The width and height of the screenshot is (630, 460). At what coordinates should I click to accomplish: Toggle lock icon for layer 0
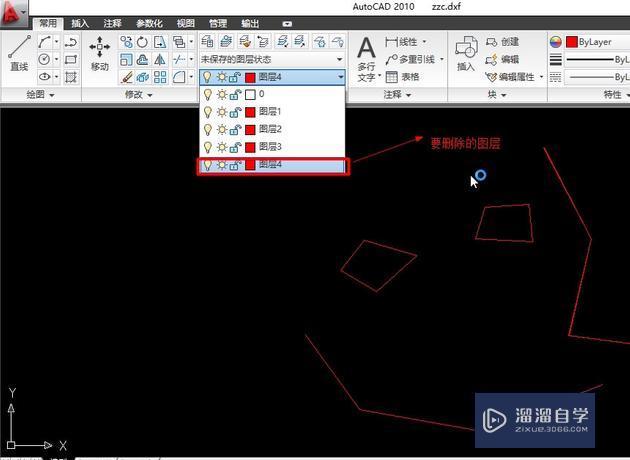pos(235,94)
